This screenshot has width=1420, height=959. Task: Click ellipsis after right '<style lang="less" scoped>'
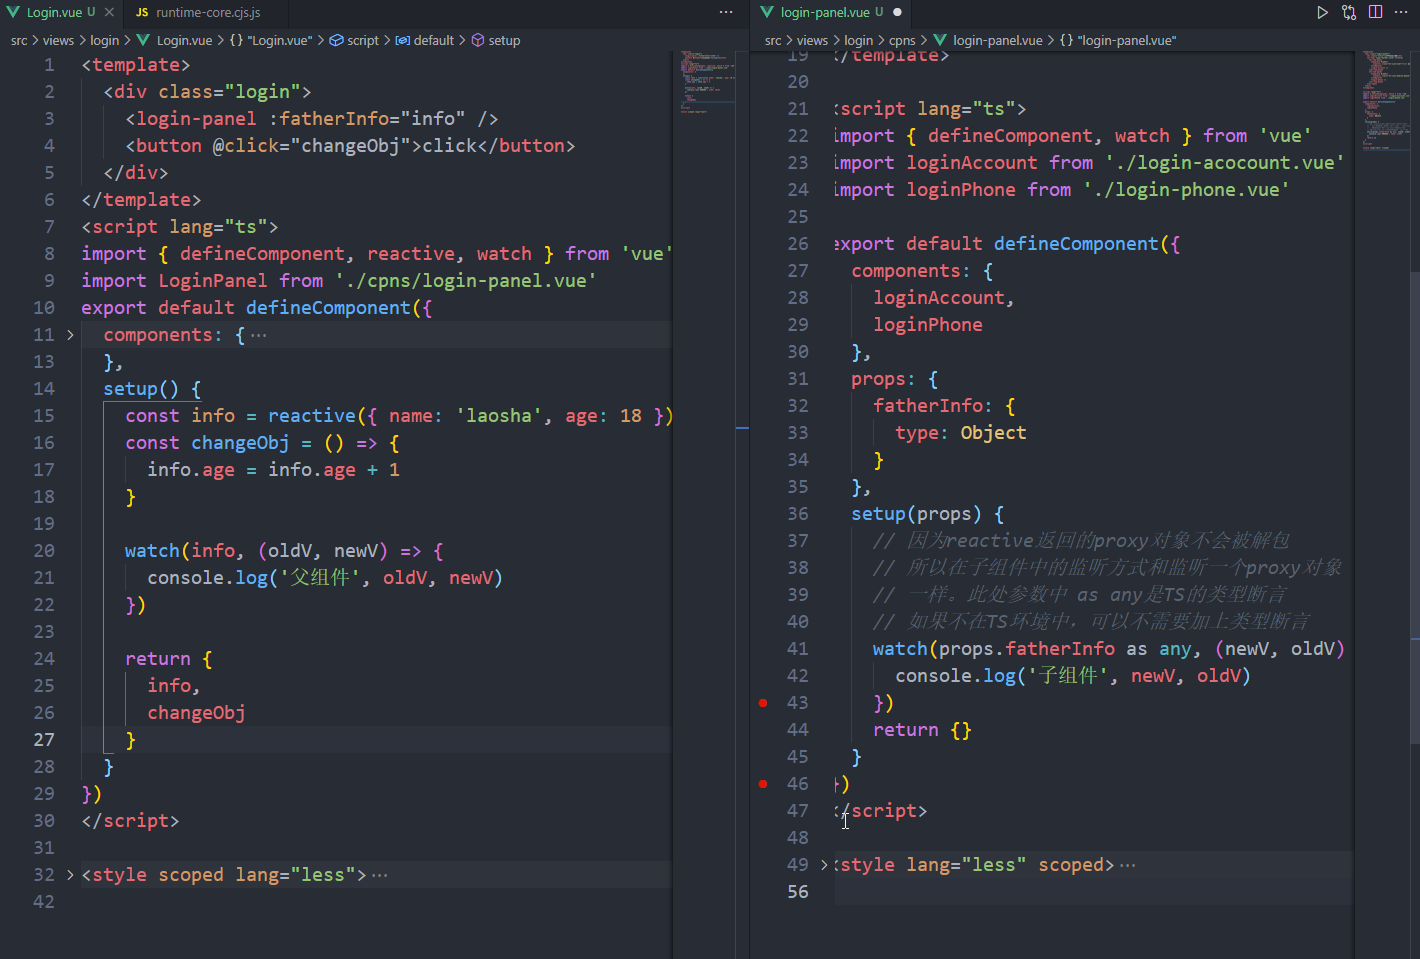(x=1127, y=865)
